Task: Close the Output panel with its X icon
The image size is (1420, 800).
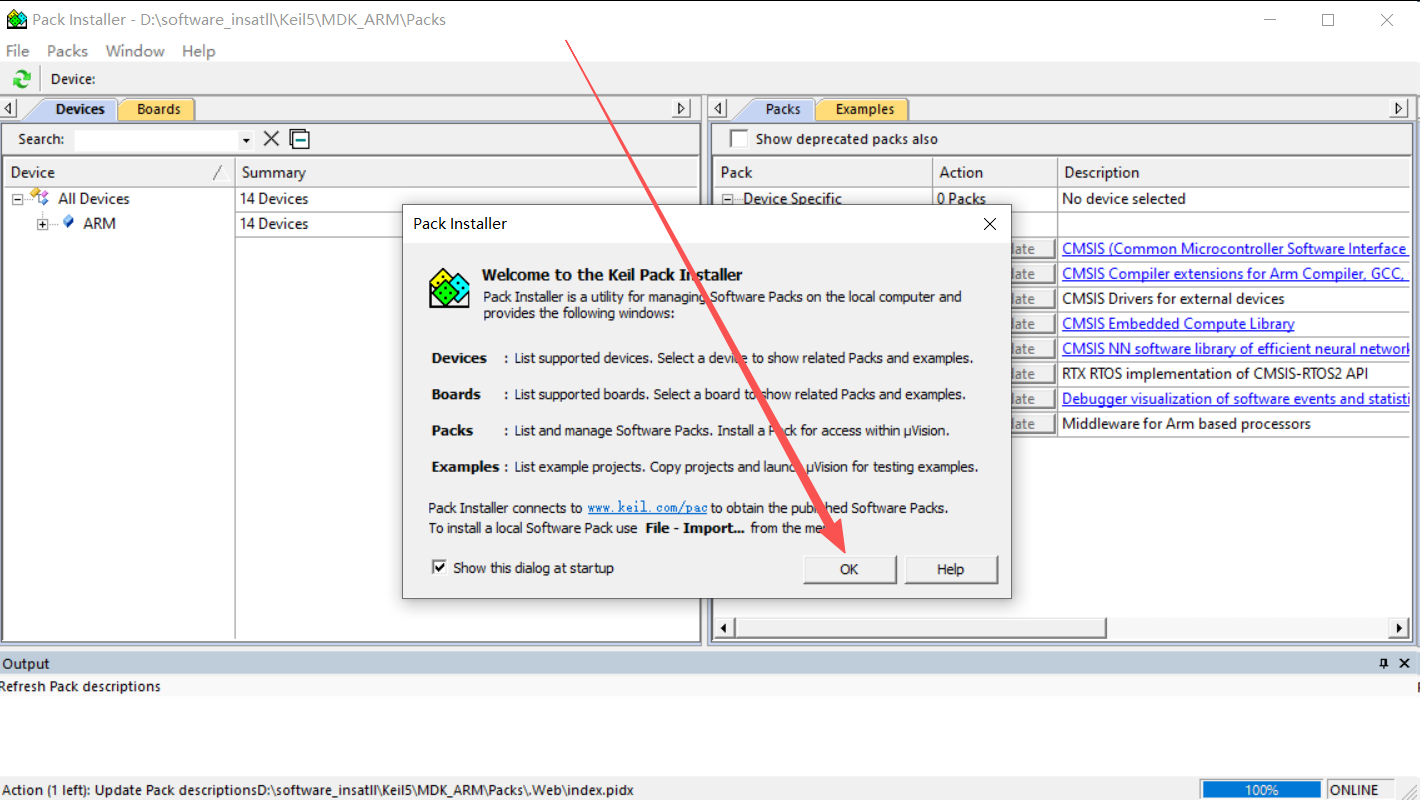Action: 1405,663
